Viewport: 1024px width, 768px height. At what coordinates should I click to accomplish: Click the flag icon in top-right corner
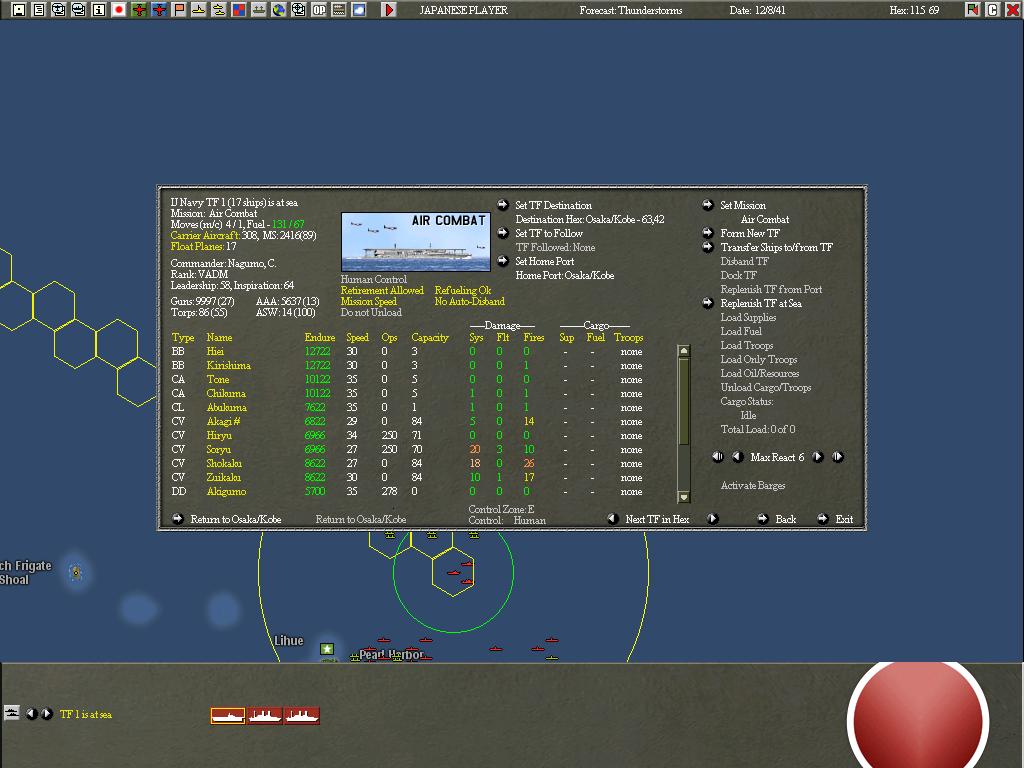point(973,10)
